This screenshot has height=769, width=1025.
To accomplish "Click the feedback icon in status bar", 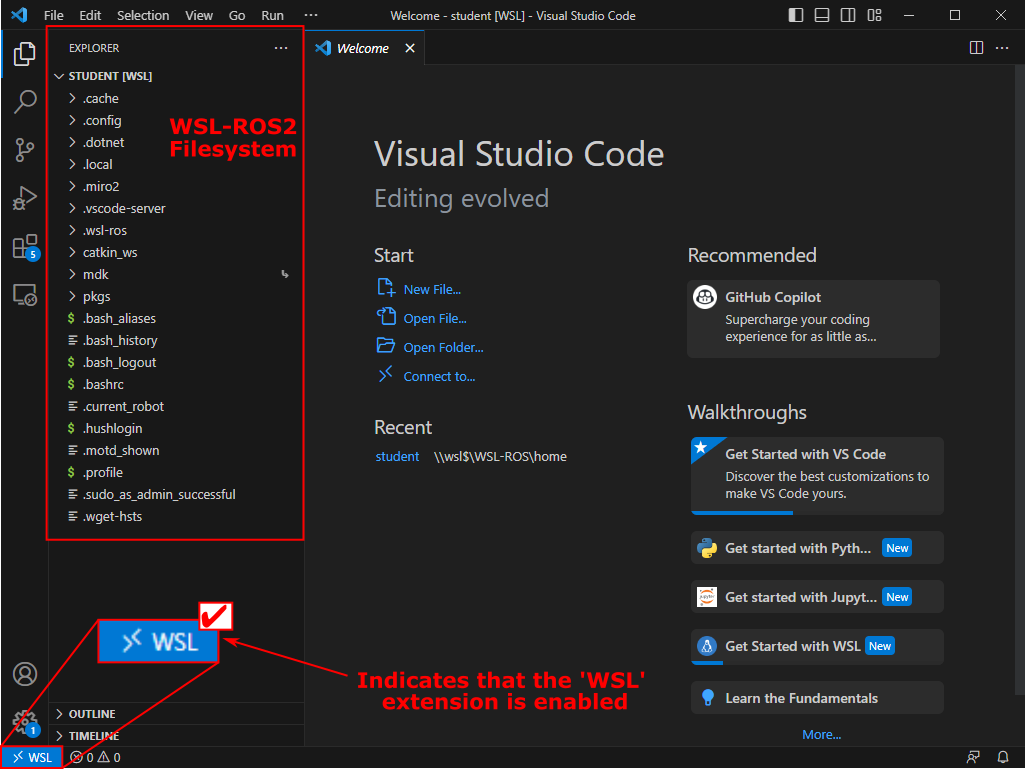I will pyautogui.click(x=973, y=757).
